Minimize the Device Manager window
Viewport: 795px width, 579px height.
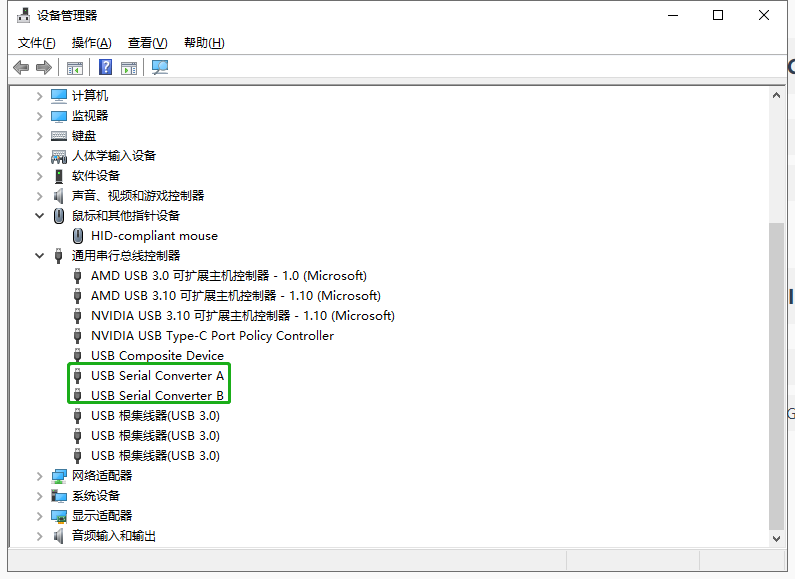(x=673, y=15)
